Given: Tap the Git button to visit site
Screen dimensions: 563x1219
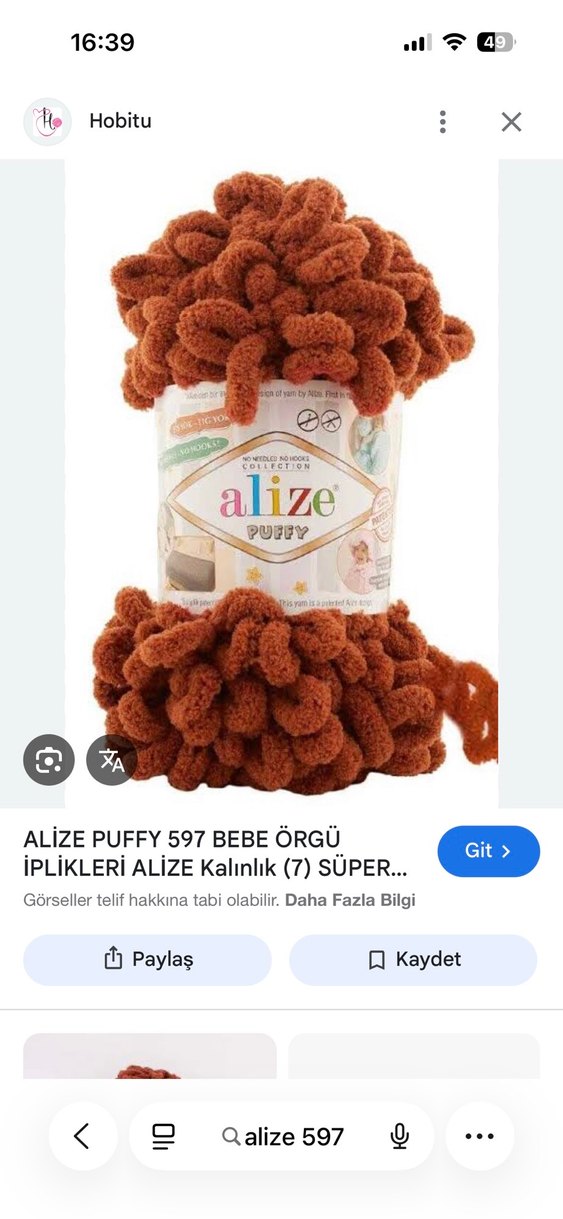Looking at the screenshot, I should [x=488, y=851].
